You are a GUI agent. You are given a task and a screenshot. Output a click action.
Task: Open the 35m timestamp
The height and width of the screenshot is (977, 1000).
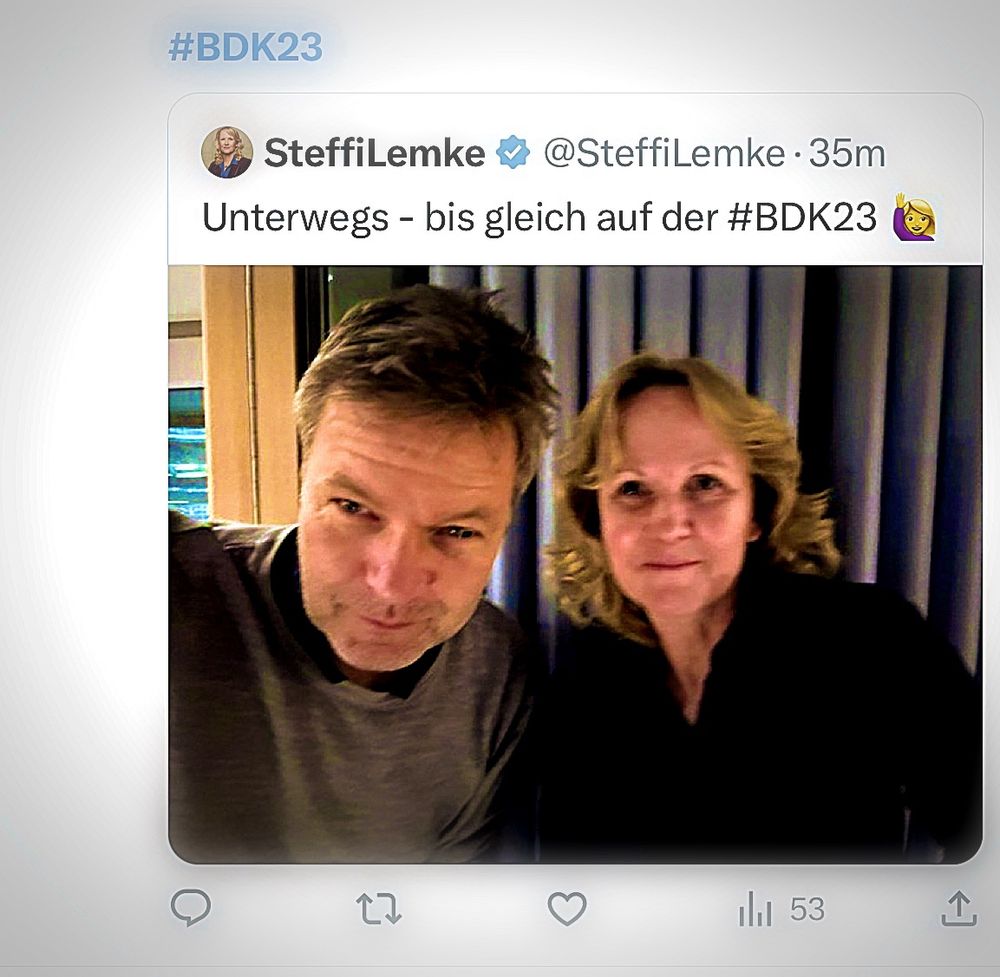(x=848, y=154)
